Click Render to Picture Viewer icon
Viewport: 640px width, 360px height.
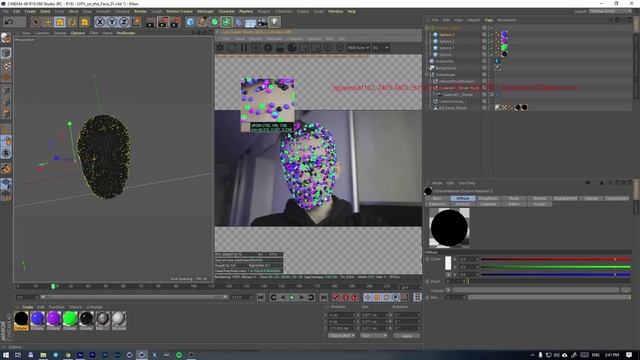tap(163, 22)
